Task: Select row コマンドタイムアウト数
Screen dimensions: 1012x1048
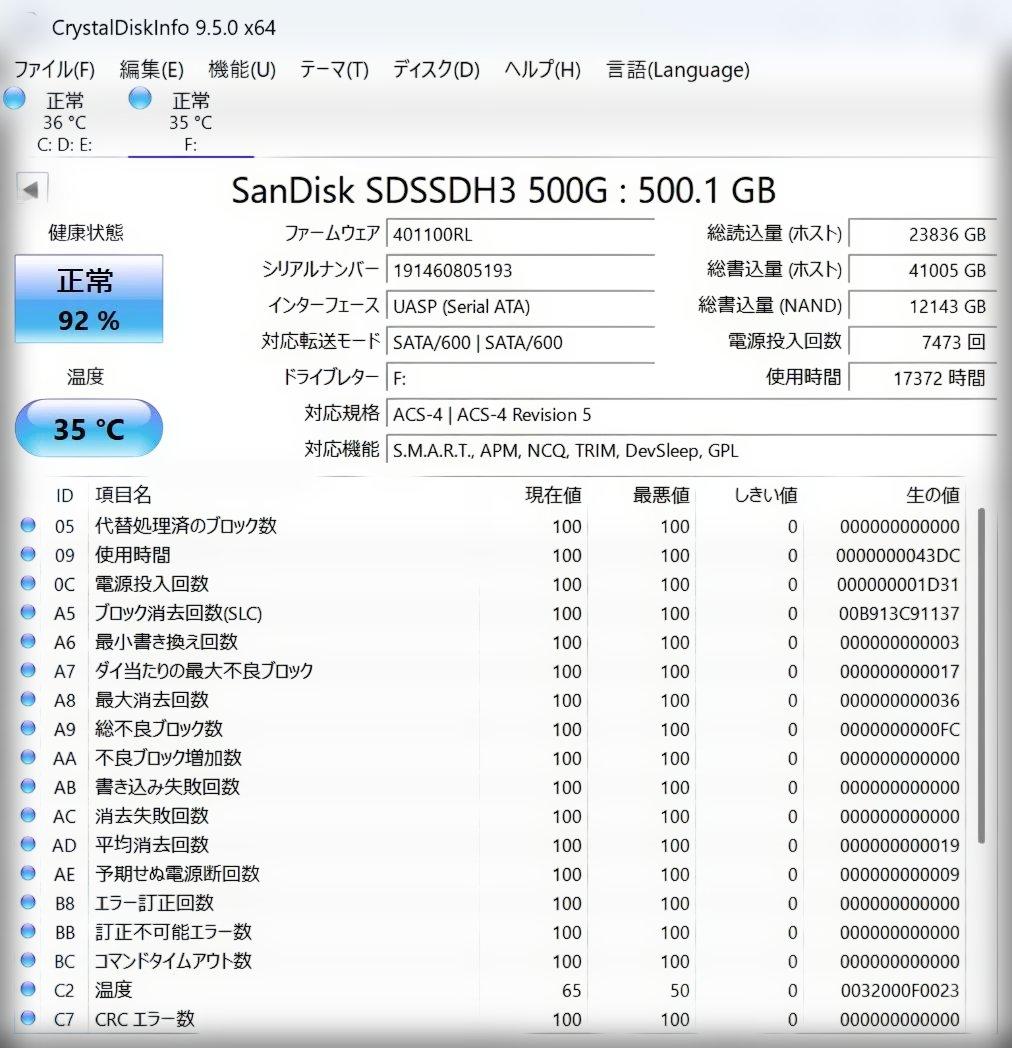Action: pos(491,961)
